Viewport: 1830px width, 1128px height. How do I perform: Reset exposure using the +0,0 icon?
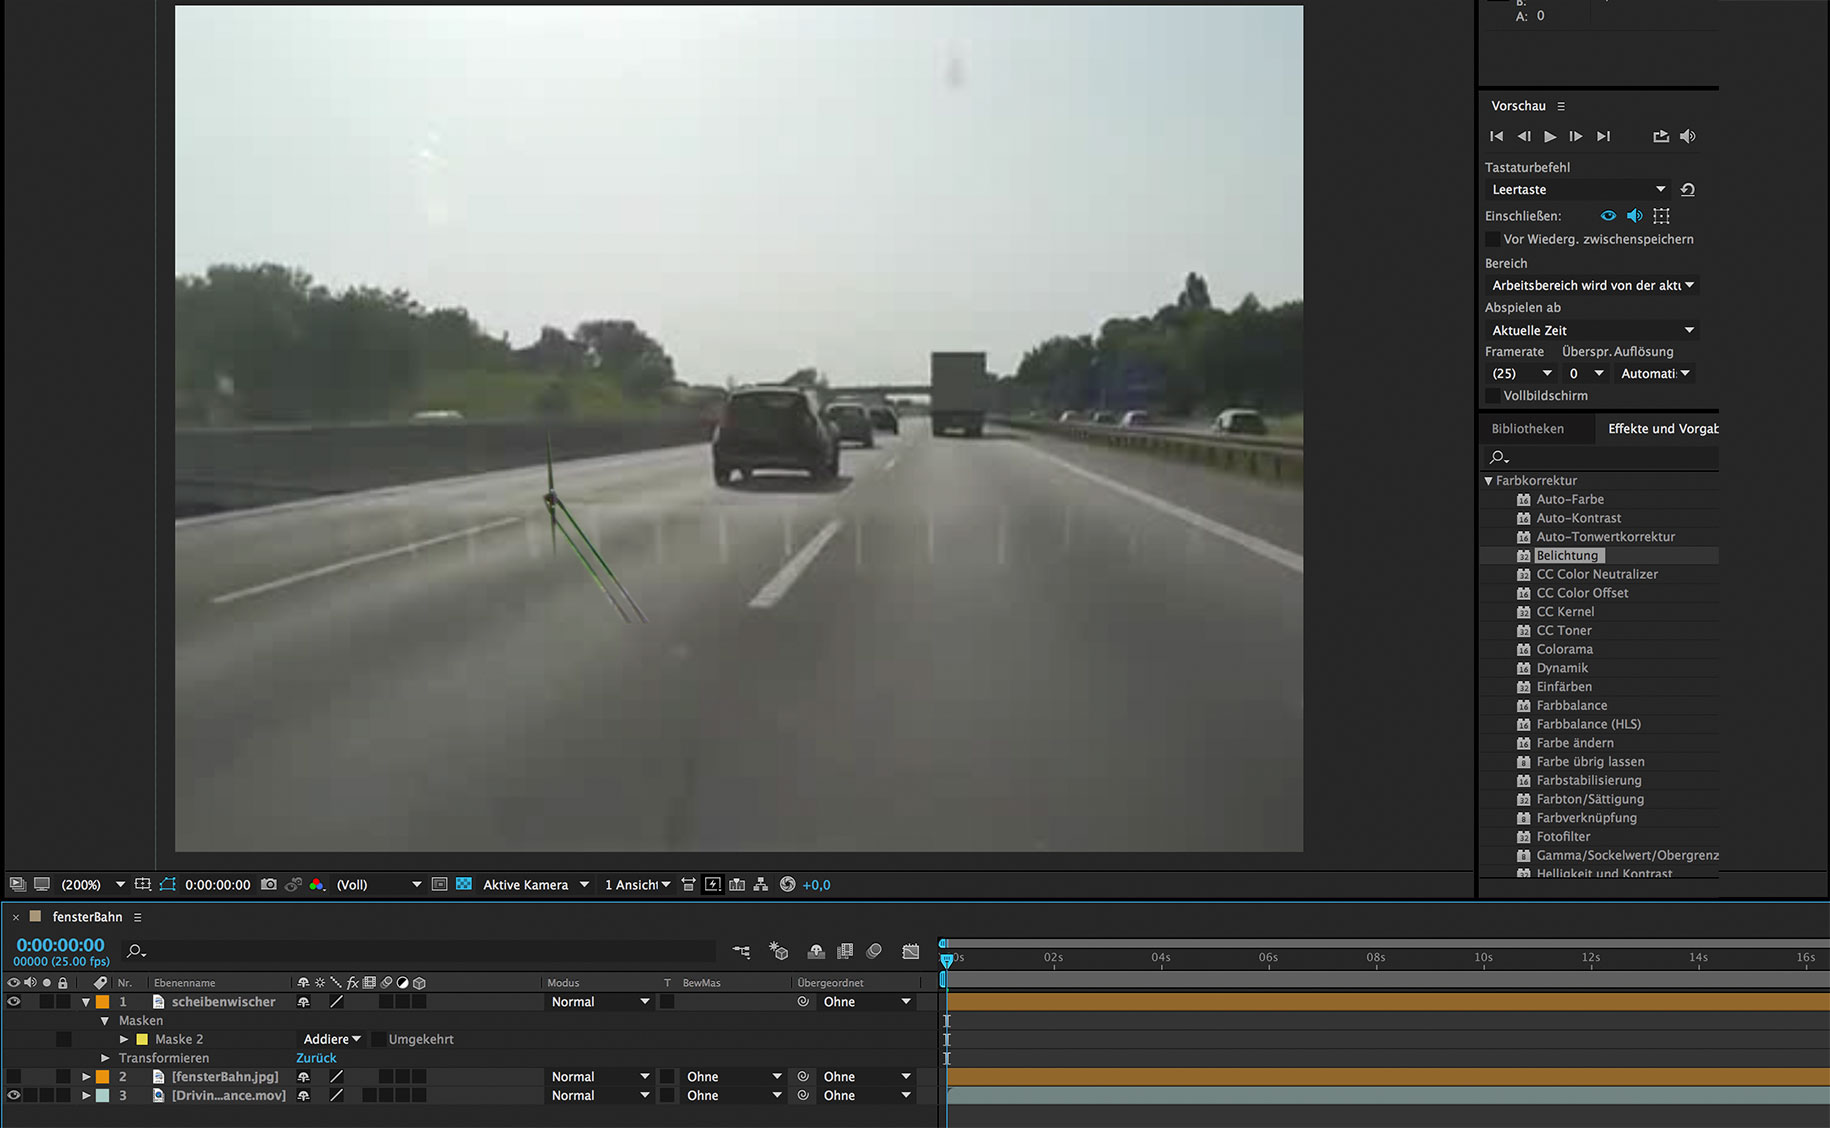pos(788,884)
